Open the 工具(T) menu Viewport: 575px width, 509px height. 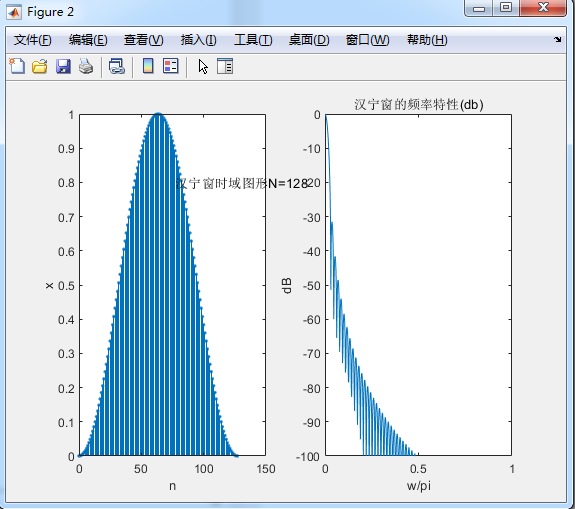coord(253,40)
